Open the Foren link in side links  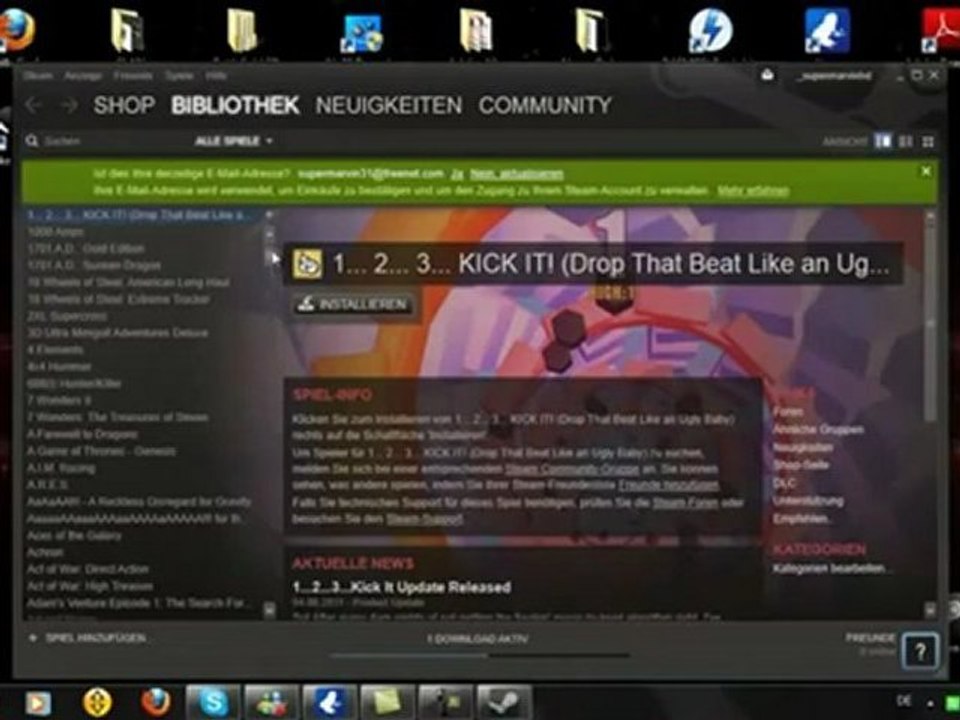(x=787, y=412)
